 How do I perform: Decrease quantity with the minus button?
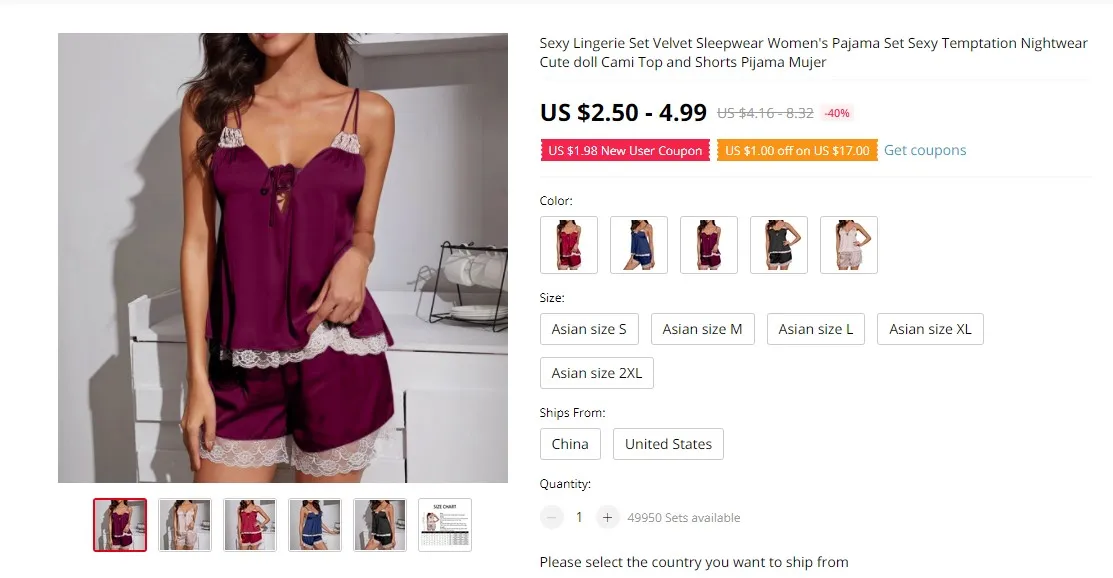click(x=552, y=518)
